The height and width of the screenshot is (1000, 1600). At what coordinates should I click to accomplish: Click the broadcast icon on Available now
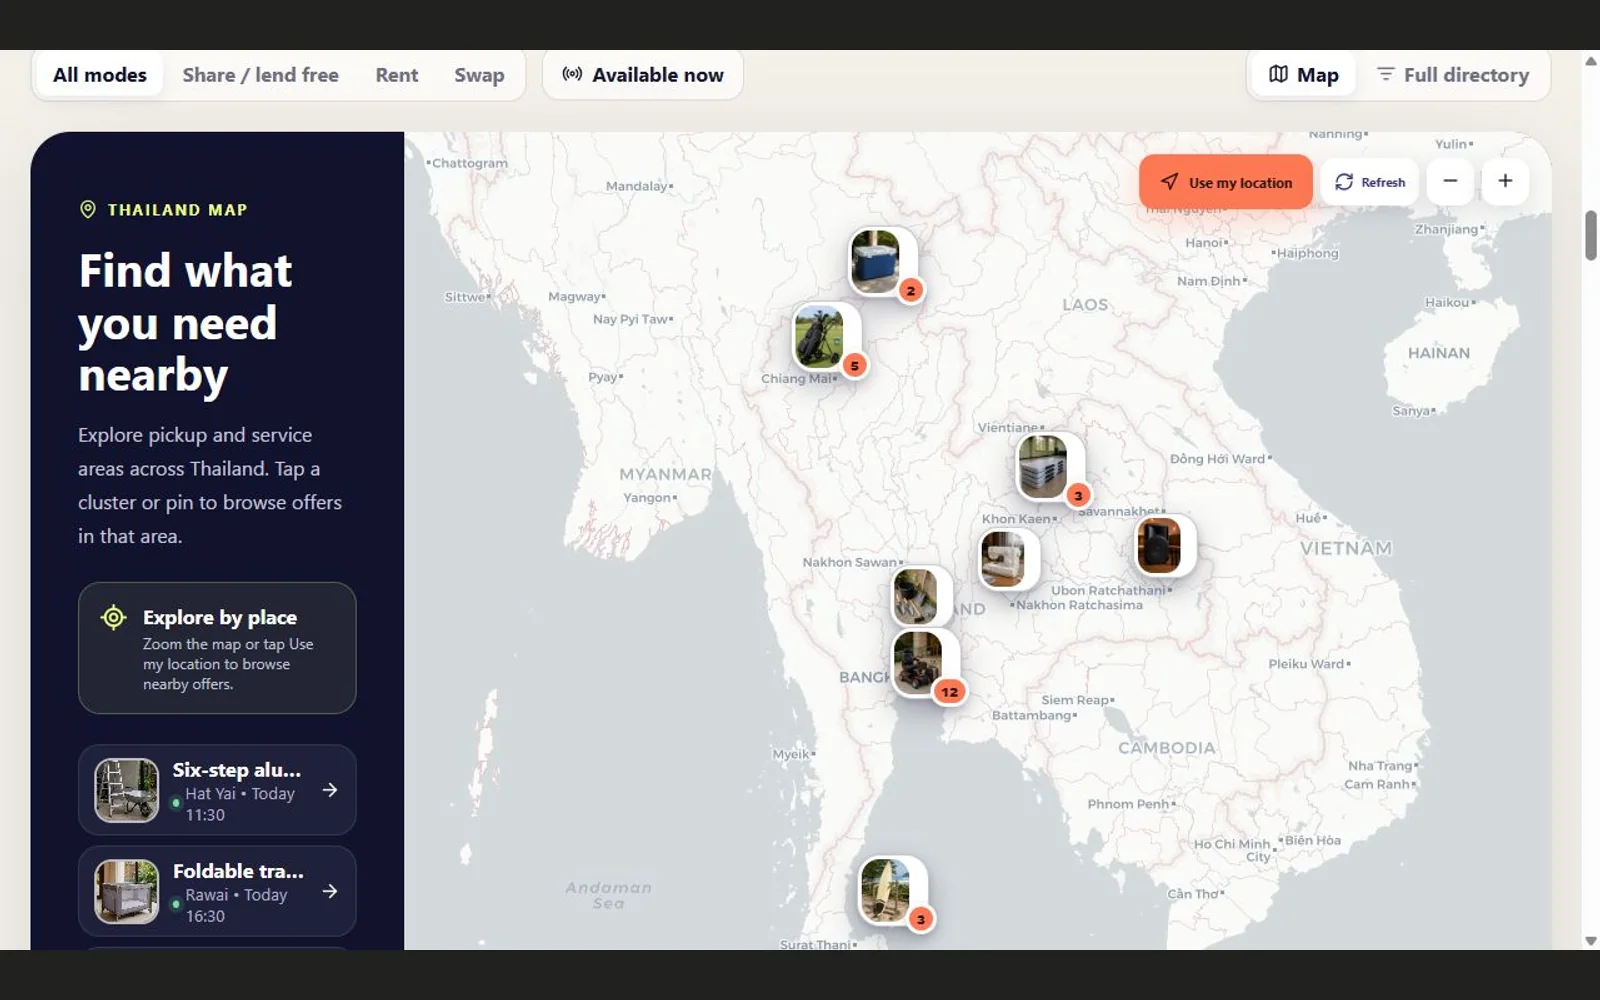coord(572,74)
